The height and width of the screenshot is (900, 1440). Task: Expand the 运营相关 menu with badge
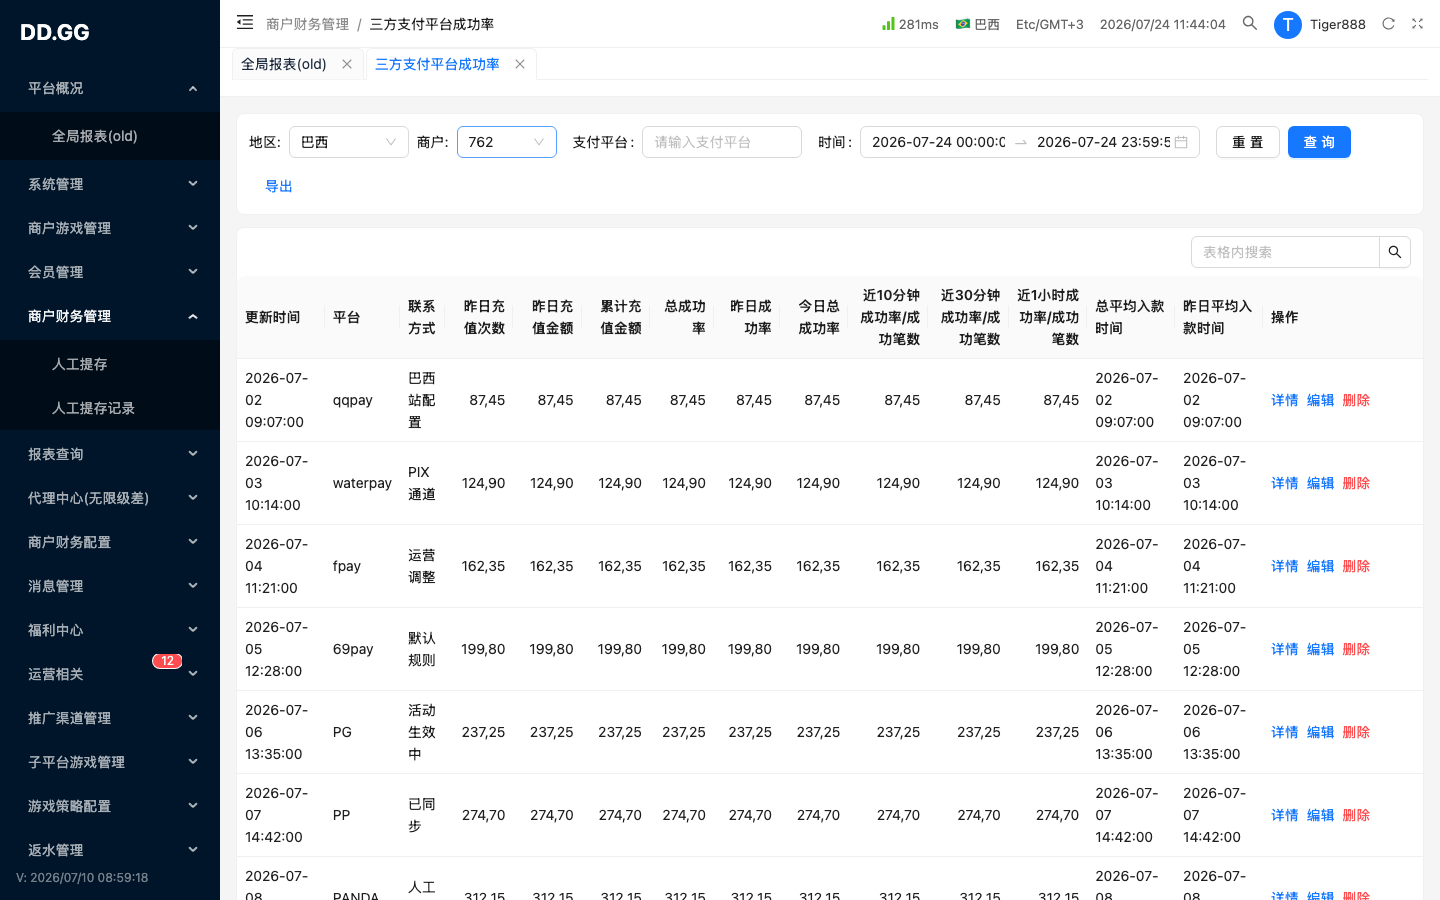110,674
